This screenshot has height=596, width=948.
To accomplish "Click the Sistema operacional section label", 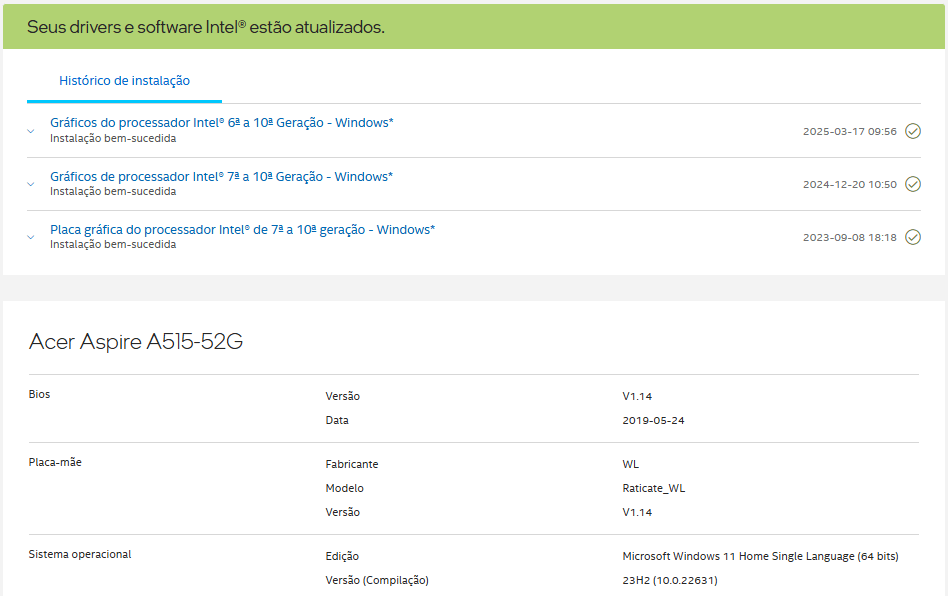I will click(x=80, y=554).
